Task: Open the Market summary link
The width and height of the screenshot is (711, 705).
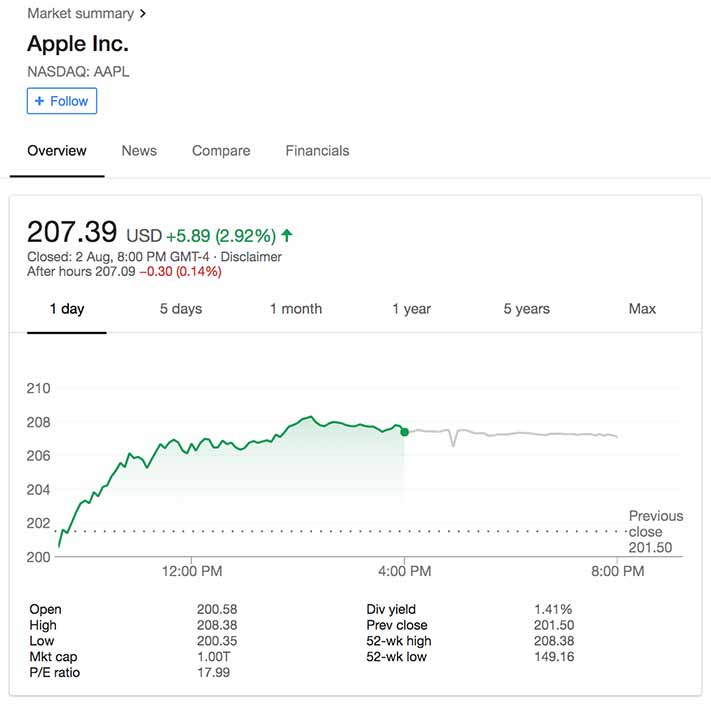Action: click(81, 14)
